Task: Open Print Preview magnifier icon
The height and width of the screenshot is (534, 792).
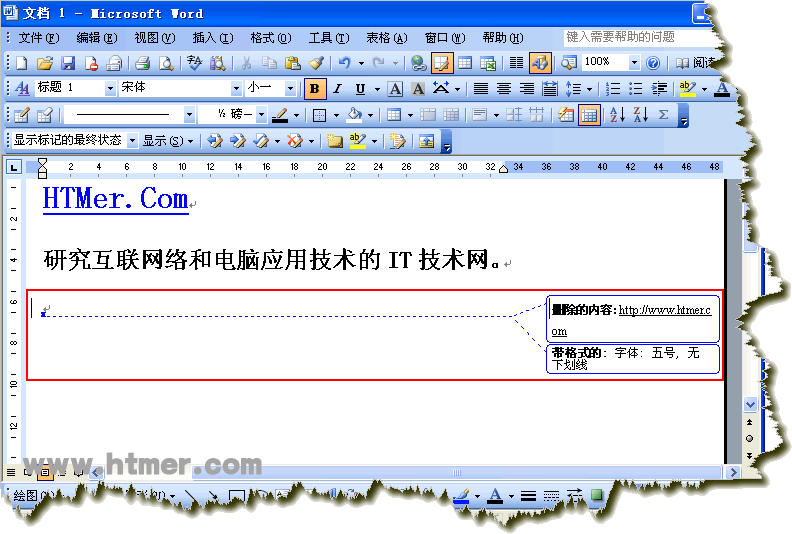Action: click(166, 63)
